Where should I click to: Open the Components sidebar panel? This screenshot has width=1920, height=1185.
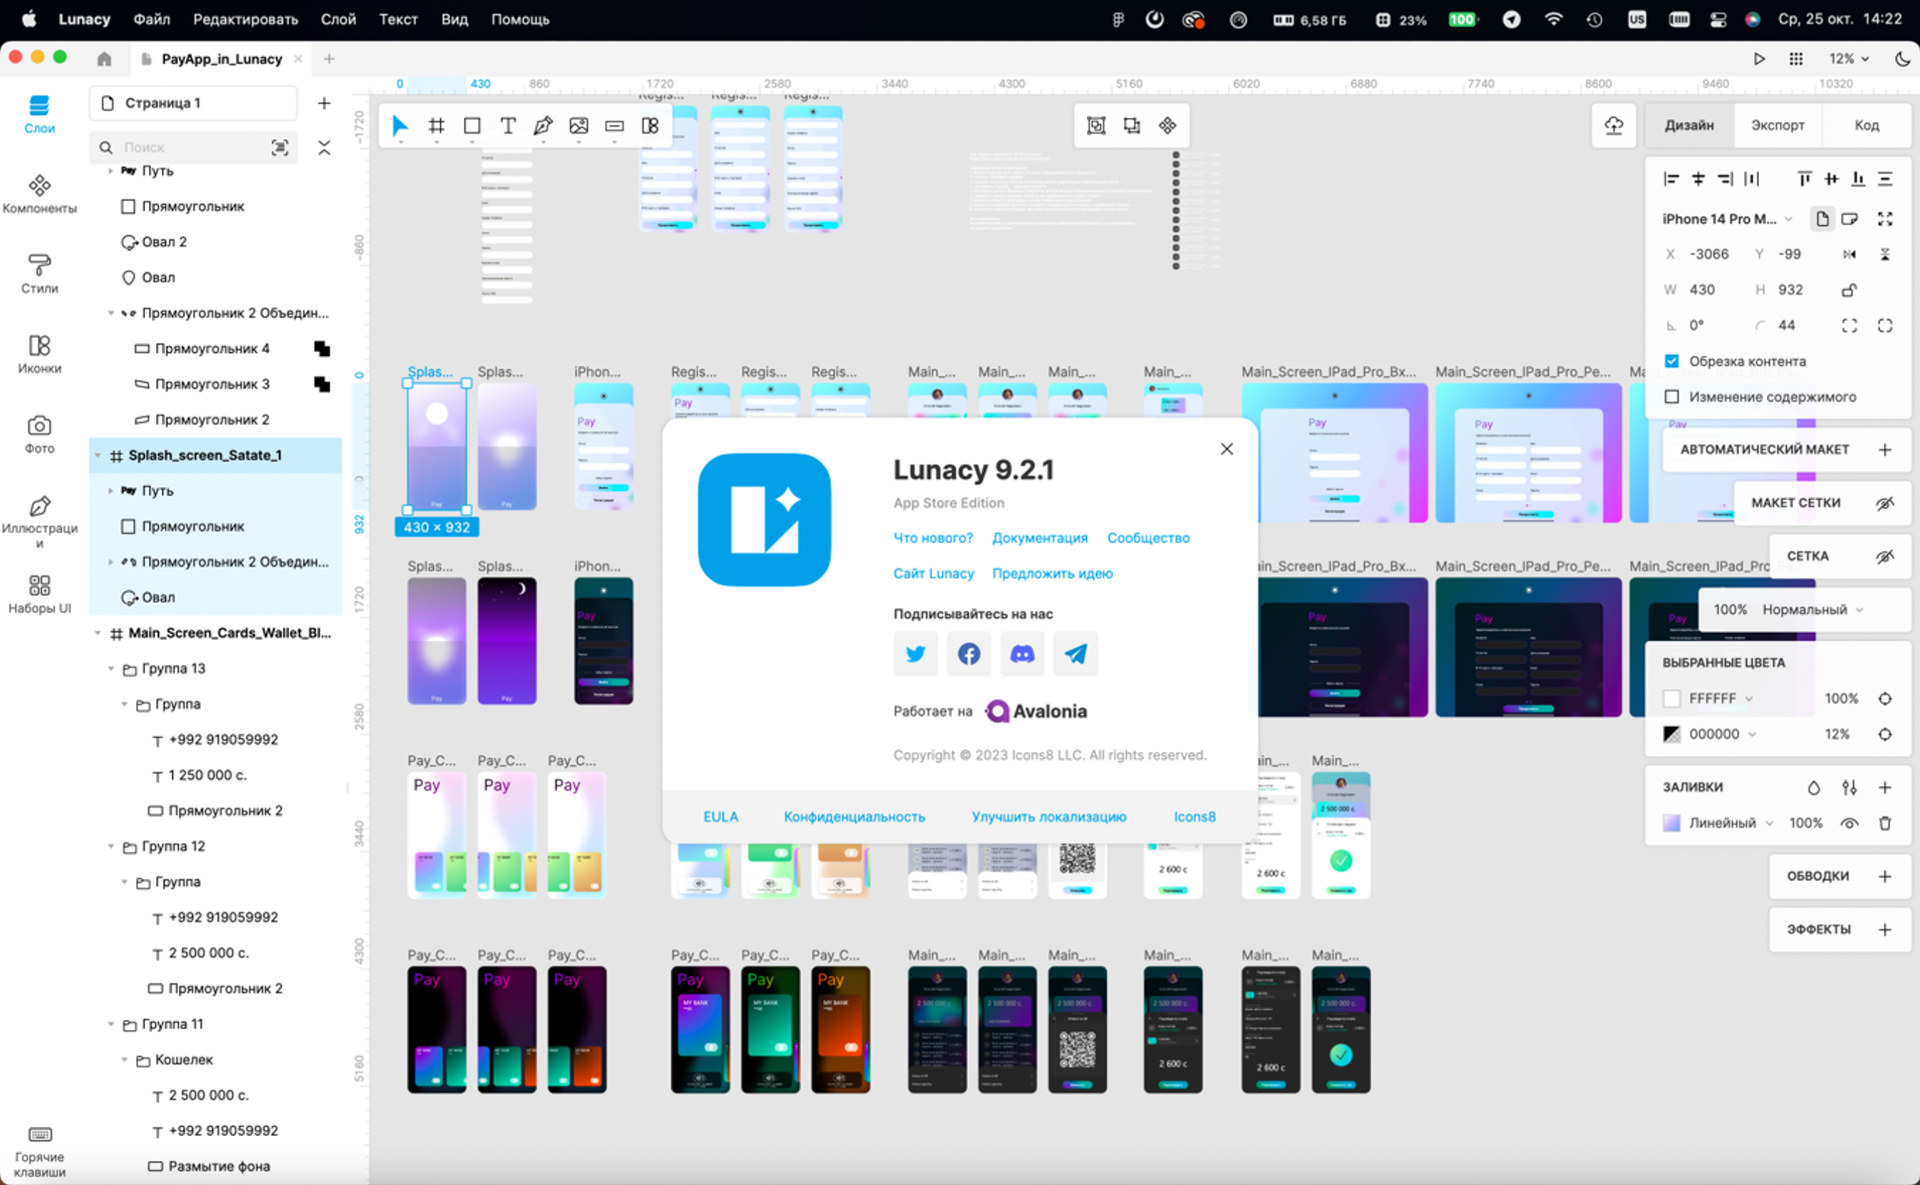[39, 195]
